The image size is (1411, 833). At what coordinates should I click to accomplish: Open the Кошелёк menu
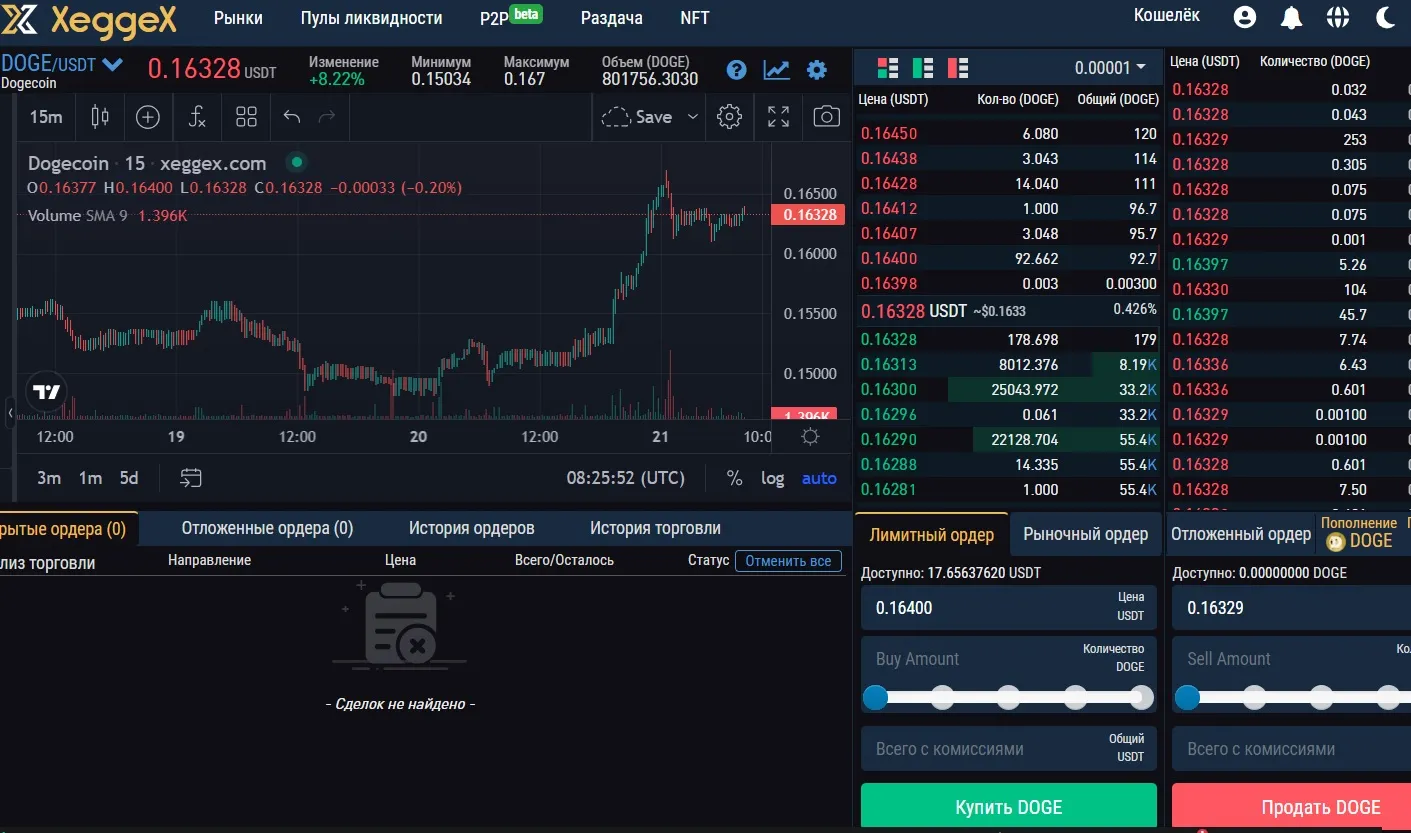[x=1167, y=16]
